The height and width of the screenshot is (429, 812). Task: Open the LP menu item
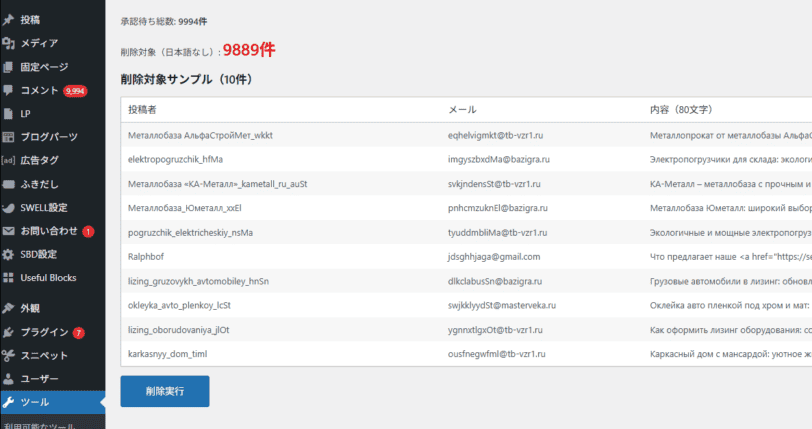tap(26, 114)
